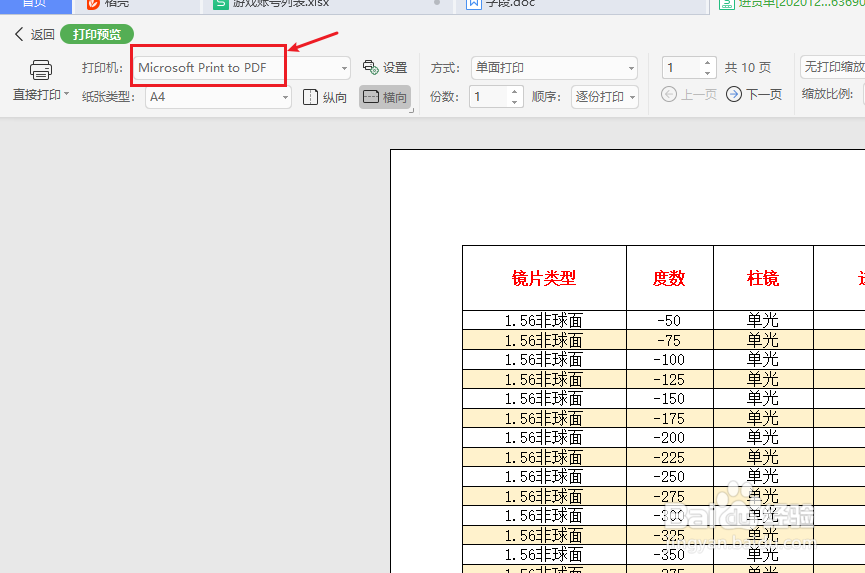865x573 pixels.
Task: Click the -275 degree cell
Action: pyautogui.click(x=669, y=497)
